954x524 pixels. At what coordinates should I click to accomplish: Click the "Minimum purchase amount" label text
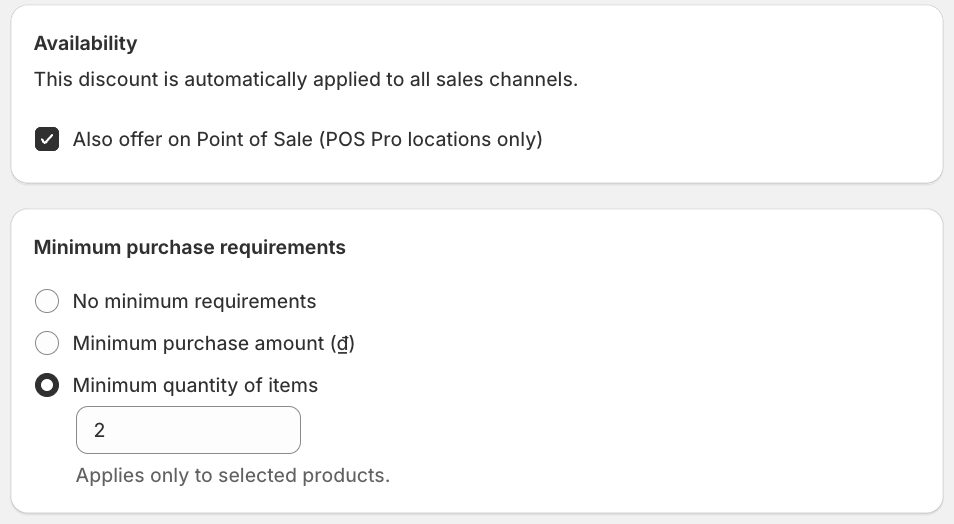(x=200, y=343)
